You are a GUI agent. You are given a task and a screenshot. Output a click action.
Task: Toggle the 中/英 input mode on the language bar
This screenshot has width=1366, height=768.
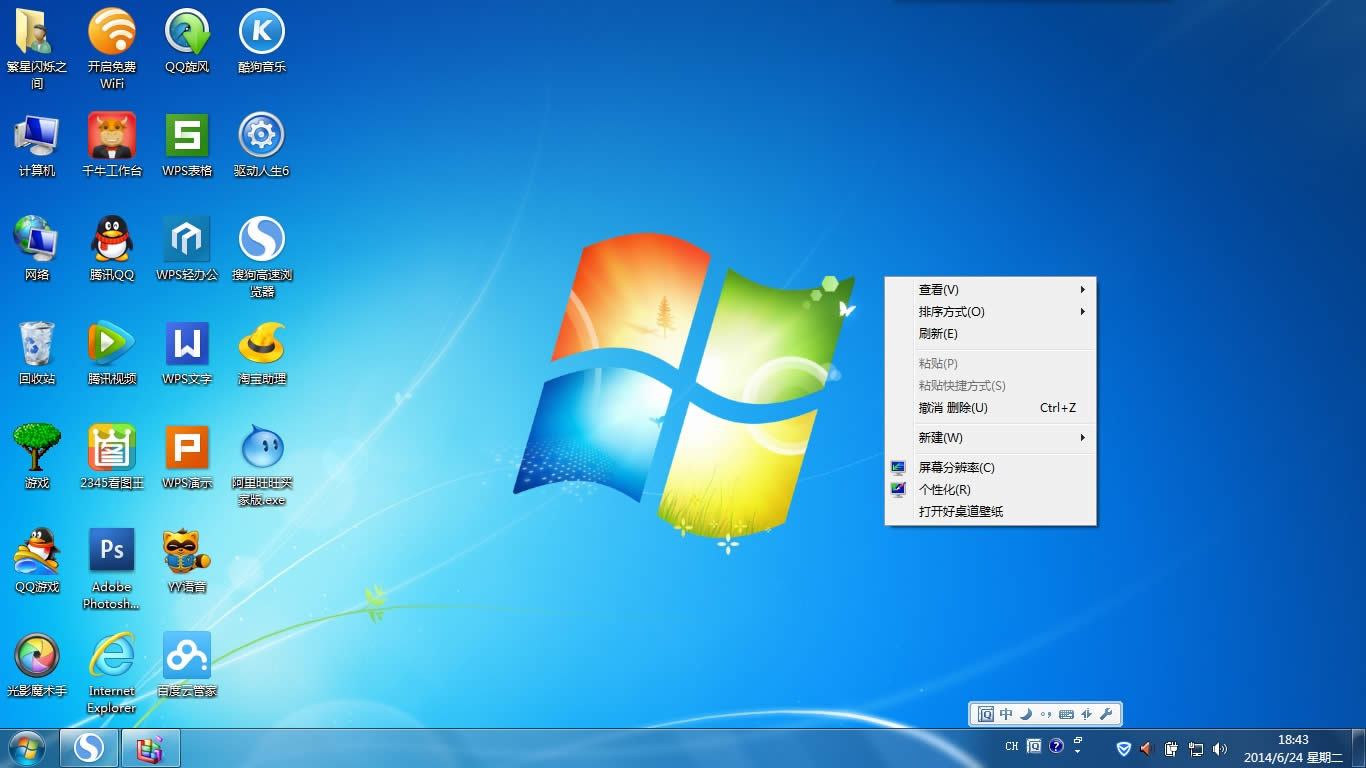(x=1006, y=713)
